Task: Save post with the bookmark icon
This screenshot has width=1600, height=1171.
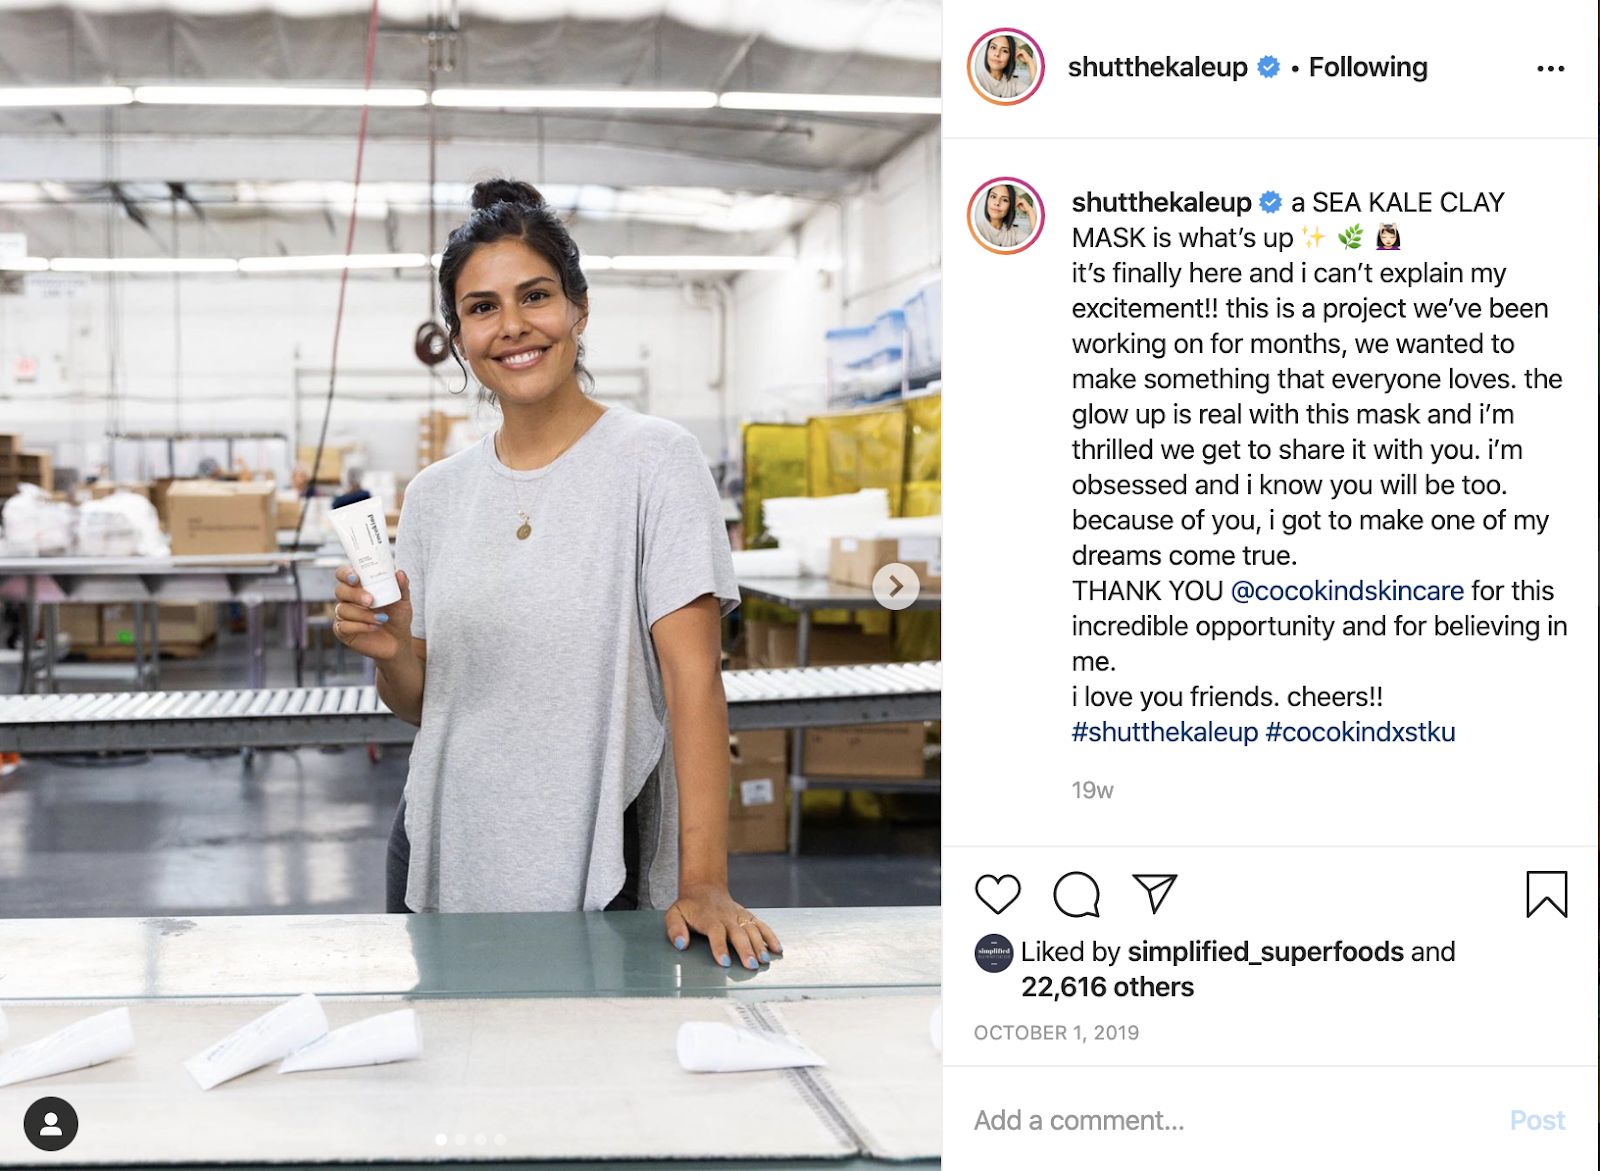Action: (x=1546, y=894)
